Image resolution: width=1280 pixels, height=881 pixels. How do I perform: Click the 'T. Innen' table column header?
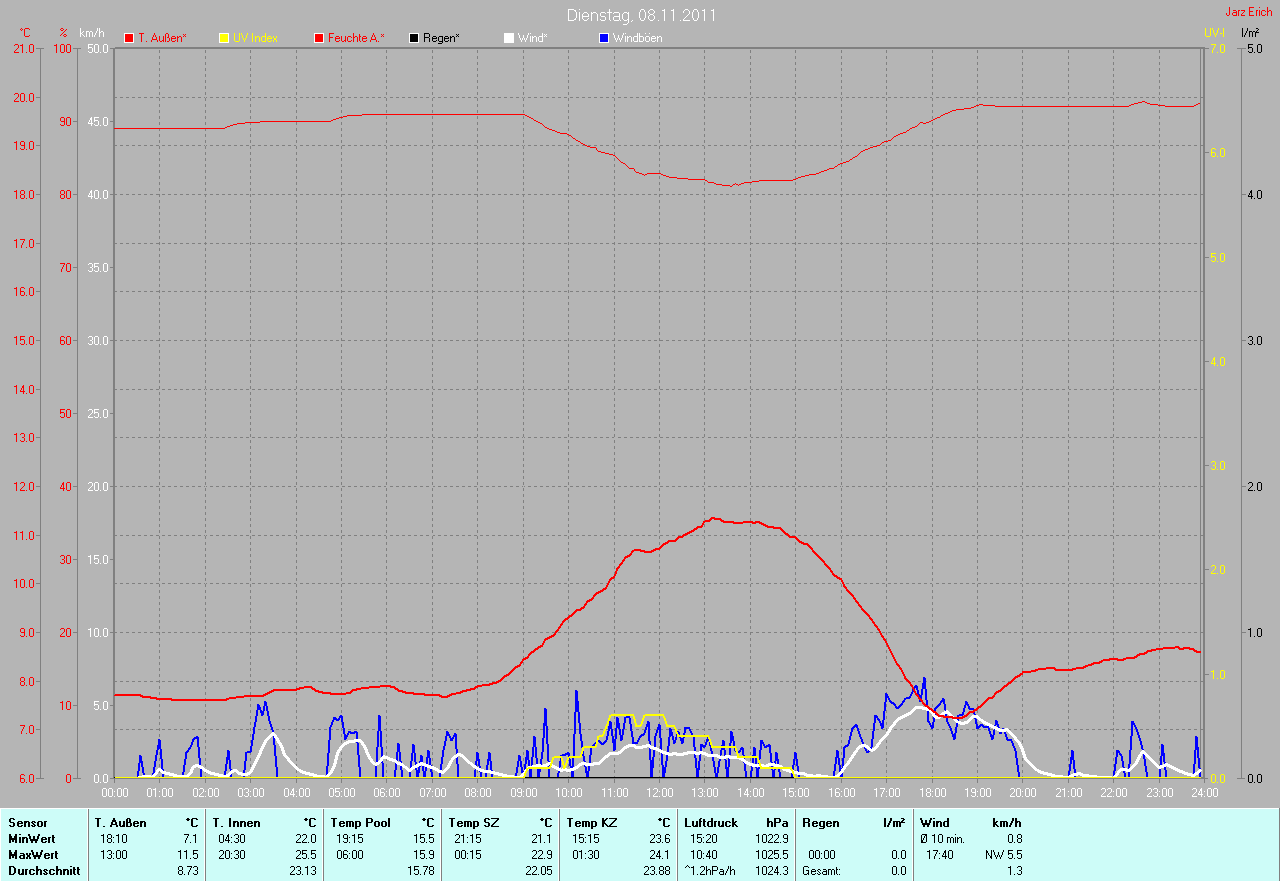[x=236, y=822]
